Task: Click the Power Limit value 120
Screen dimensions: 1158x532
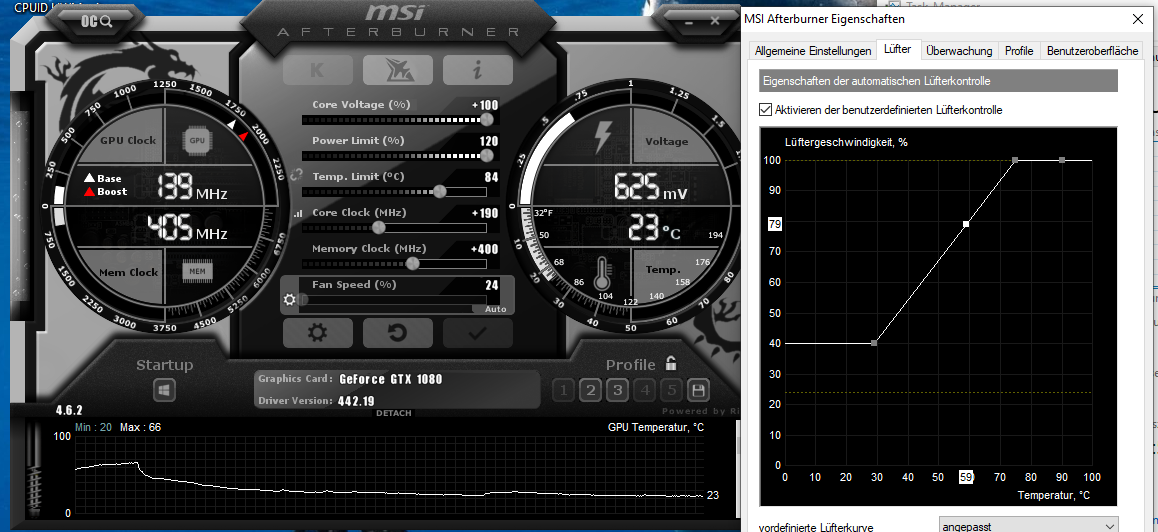Action: coord(489,141)
